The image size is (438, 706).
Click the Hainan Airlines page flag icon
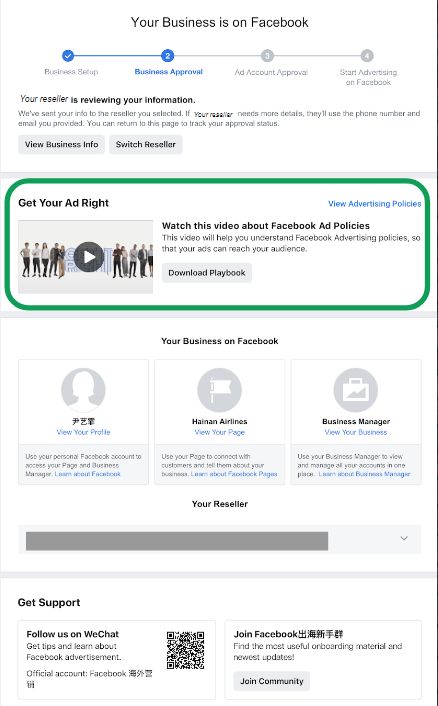[x=220, y=390]
